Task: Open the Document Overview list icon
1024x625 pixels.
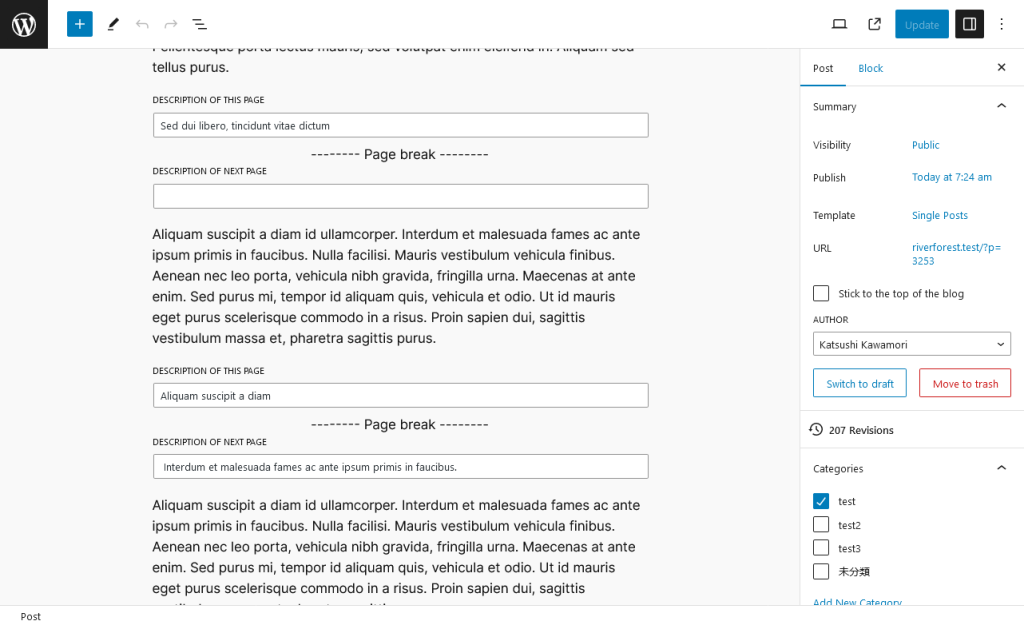Action: click(200, 24)
